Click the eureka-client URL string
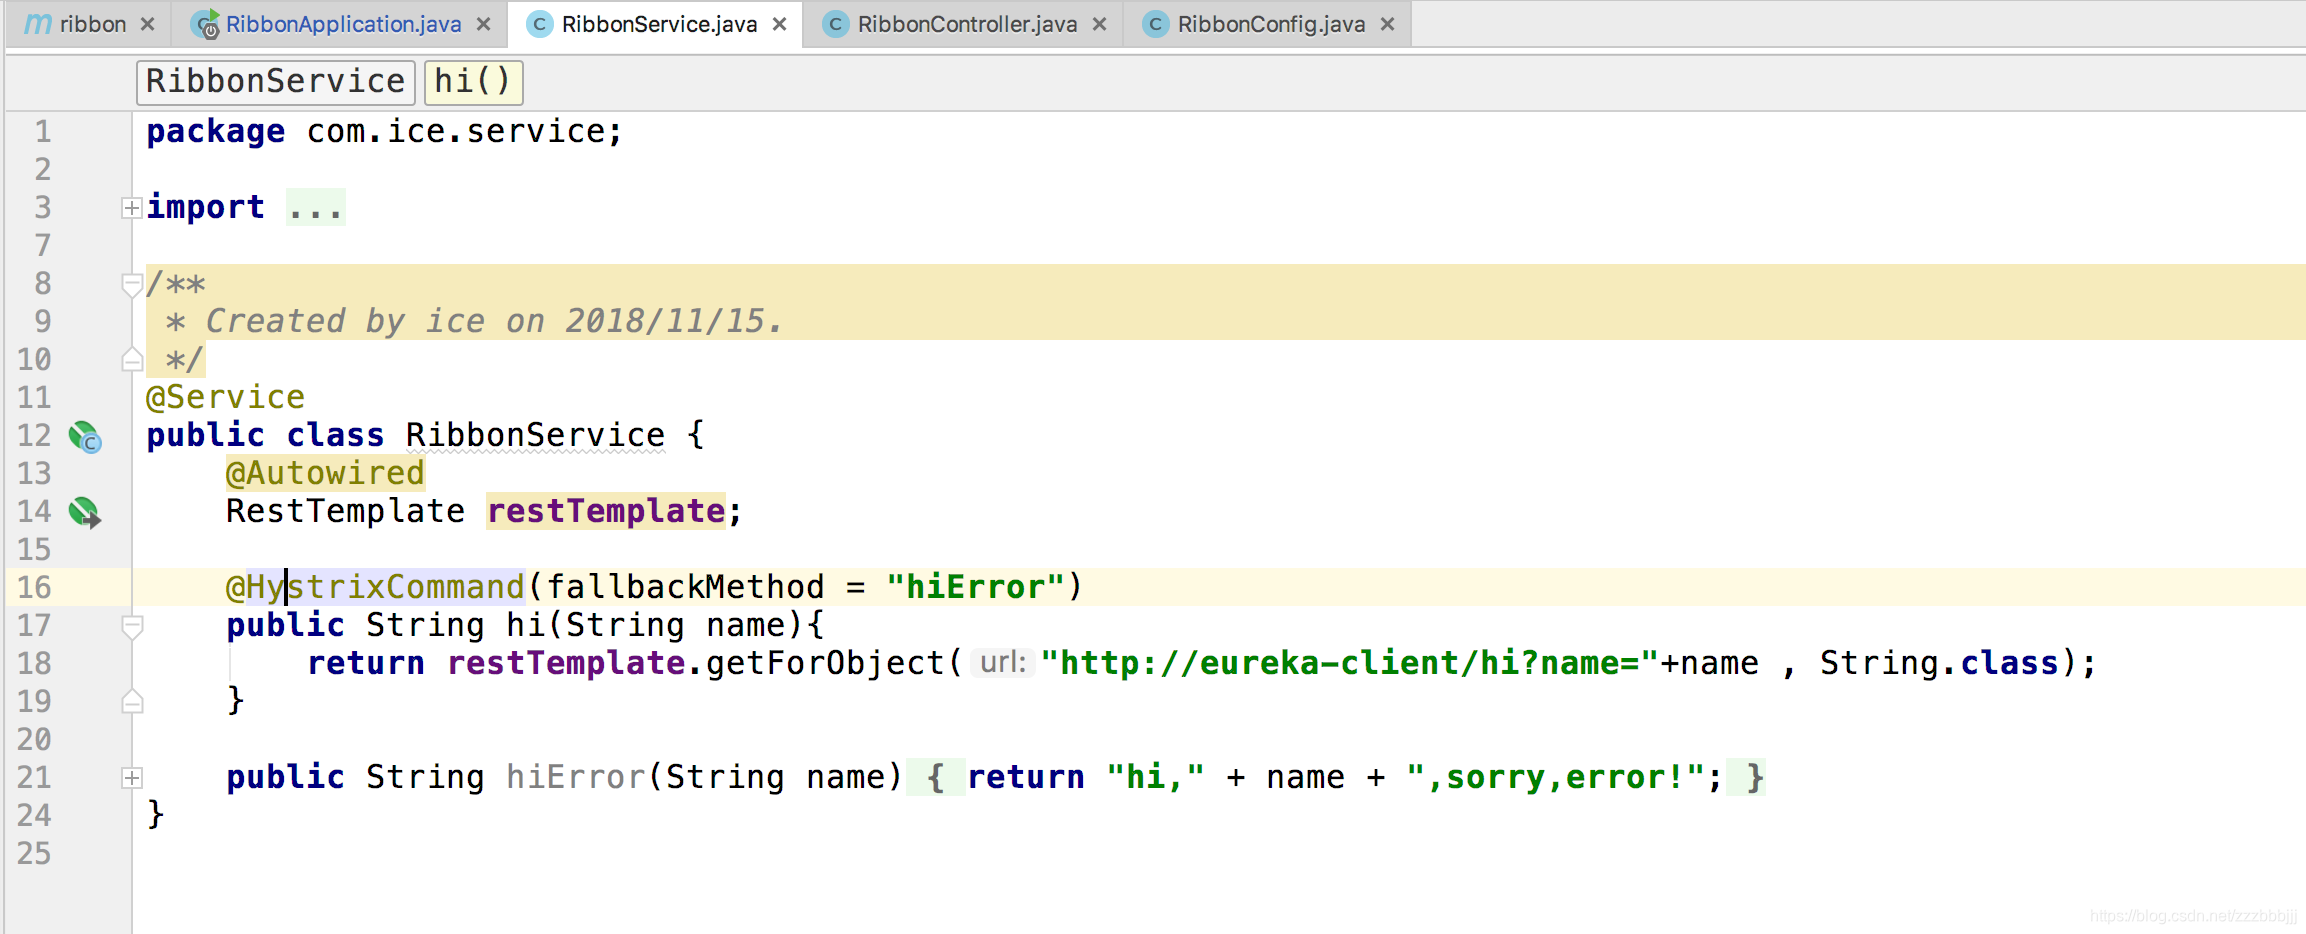This screenshot has width=2306, height=934. click(1350, 663)
